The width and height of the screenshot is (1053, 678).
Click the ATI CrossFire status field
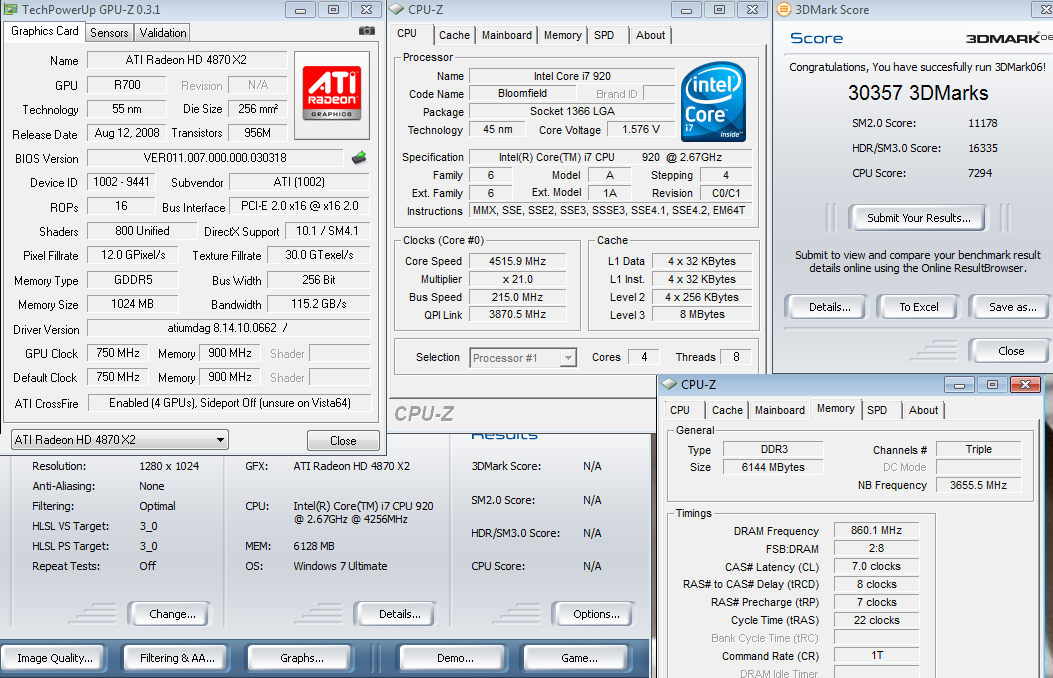point(230,403)
